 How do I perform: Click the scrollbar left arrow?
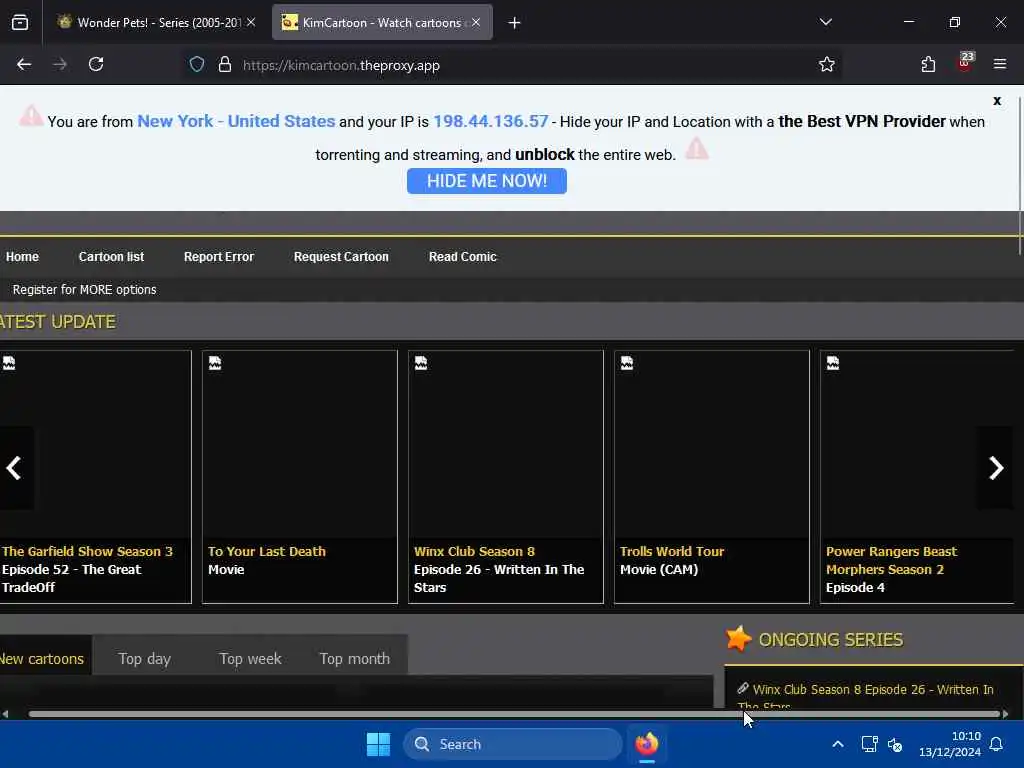tap(5, 714)
